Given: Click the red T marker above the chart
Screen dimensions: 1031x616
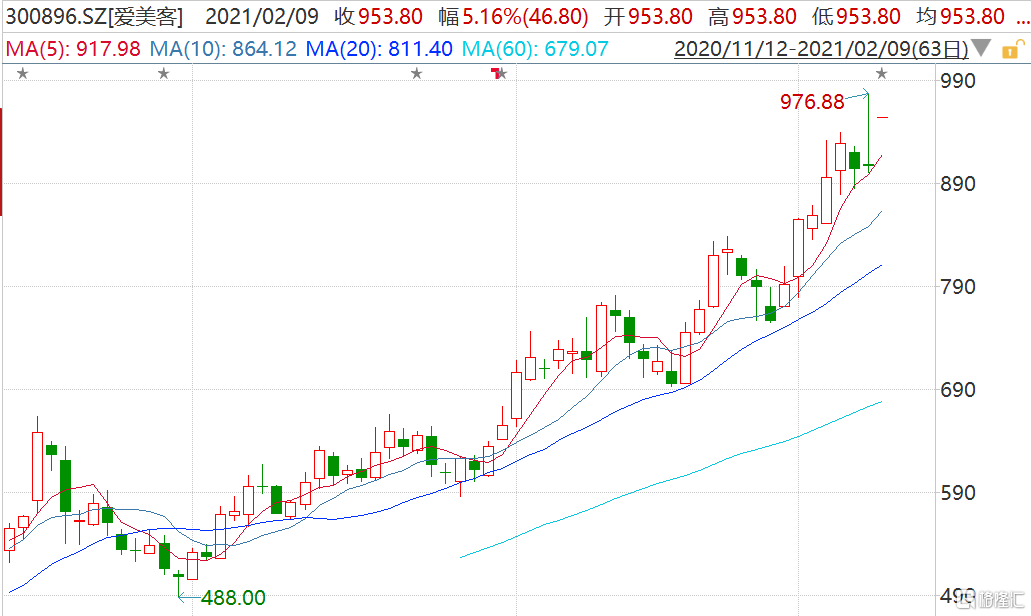Looking at the screenshot, I should [495, 73].
